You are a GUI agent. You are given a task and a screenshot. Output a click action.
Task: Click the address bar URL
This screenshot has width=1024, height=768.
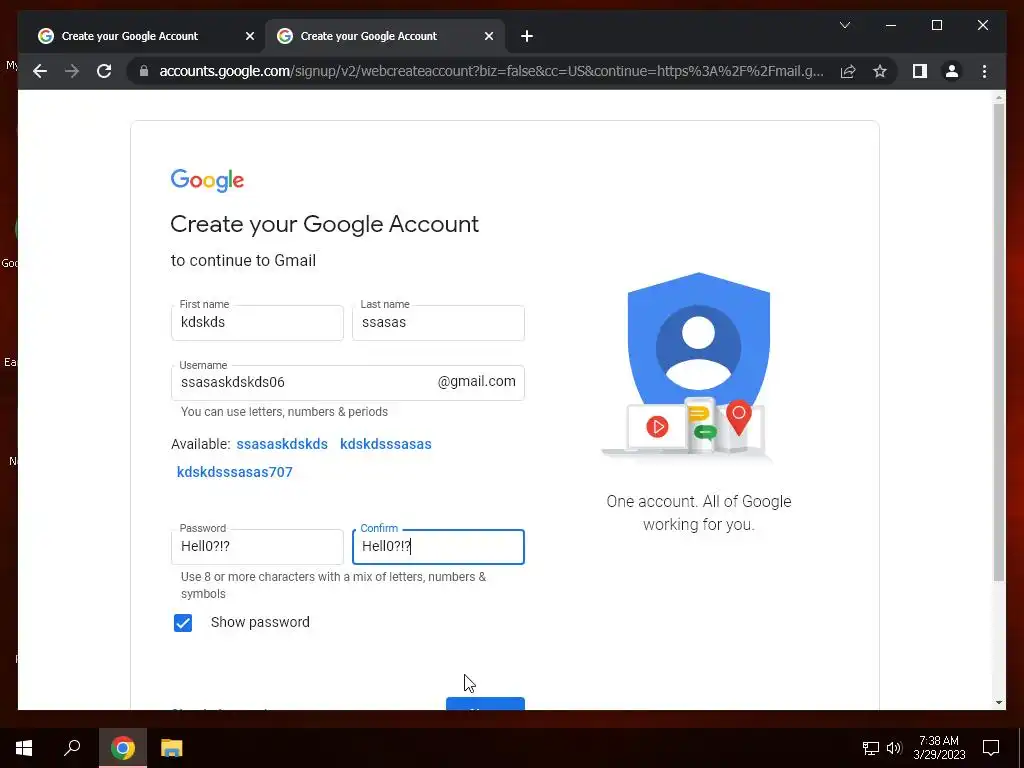pos(491,71)
